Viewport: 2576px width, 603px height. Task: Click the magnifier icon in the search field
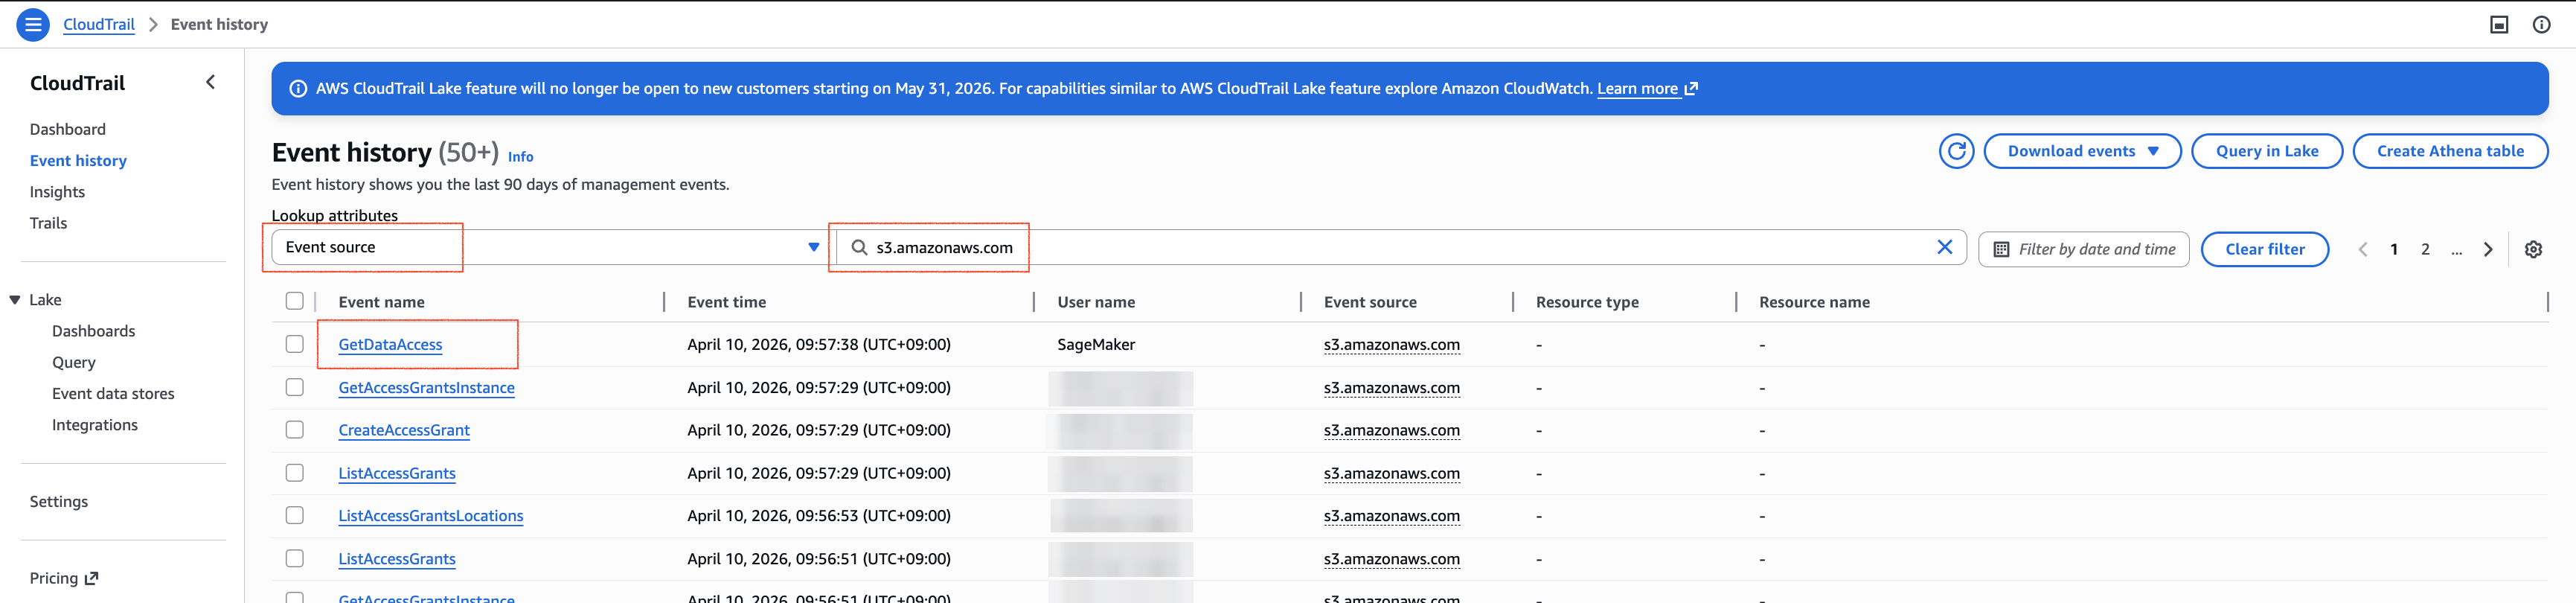point(859,247)
